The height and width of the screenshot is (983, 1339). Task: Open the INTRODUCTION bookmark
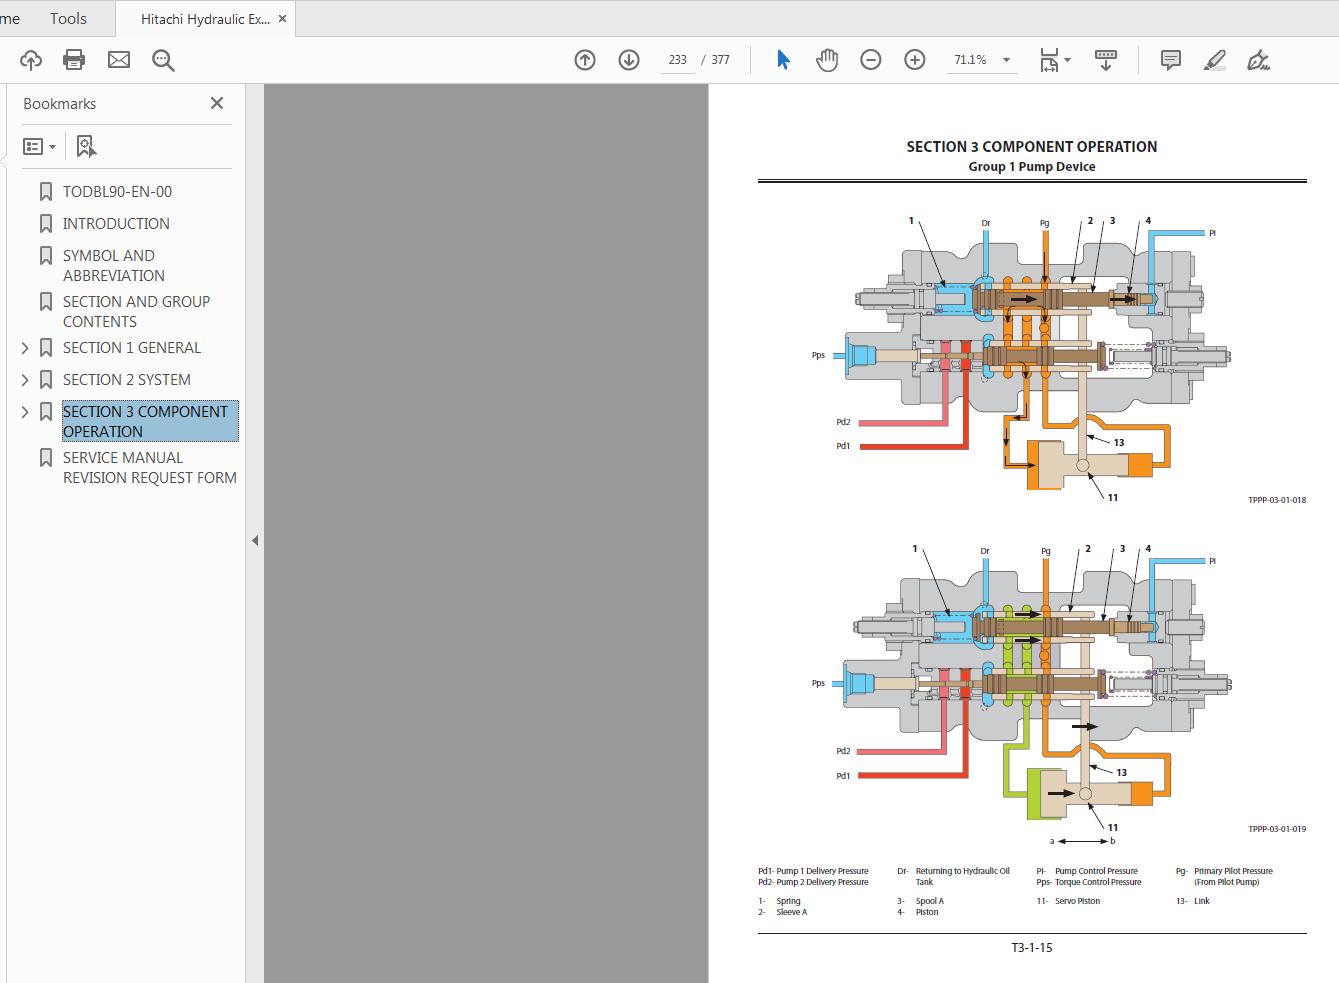(116, 224)
